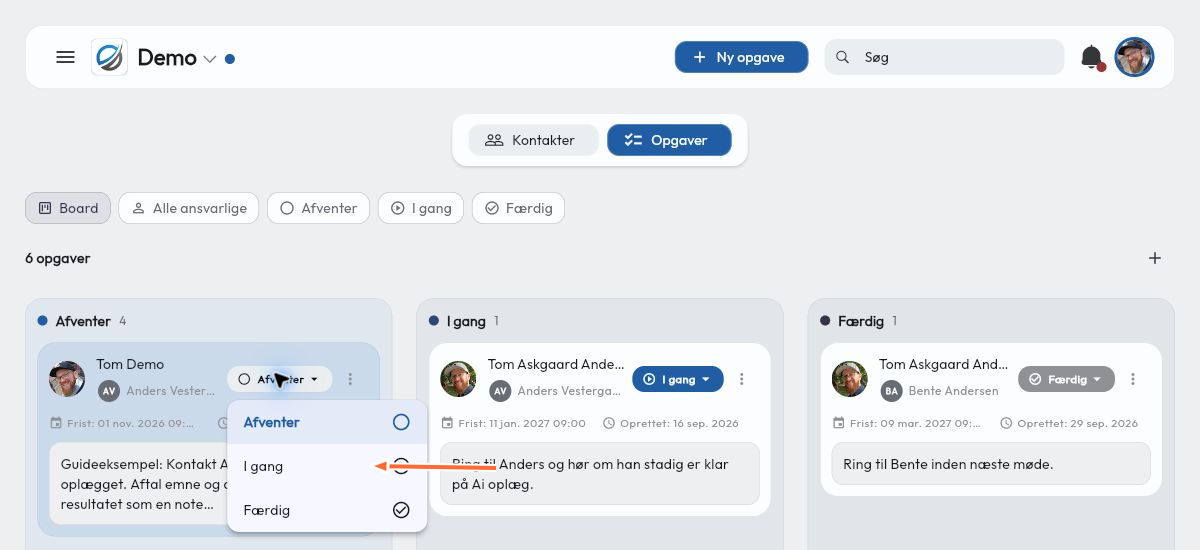Open more options on Færdig card
This screenshot has height=550, width=1200.
pos(1133,379)
